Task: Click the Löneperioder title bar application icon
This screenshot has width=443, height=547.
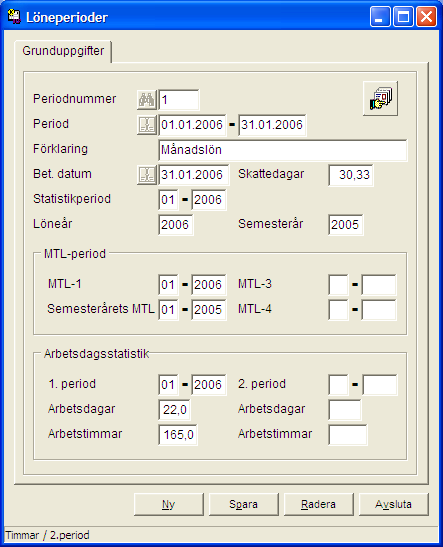Action: tap(14, 17)
